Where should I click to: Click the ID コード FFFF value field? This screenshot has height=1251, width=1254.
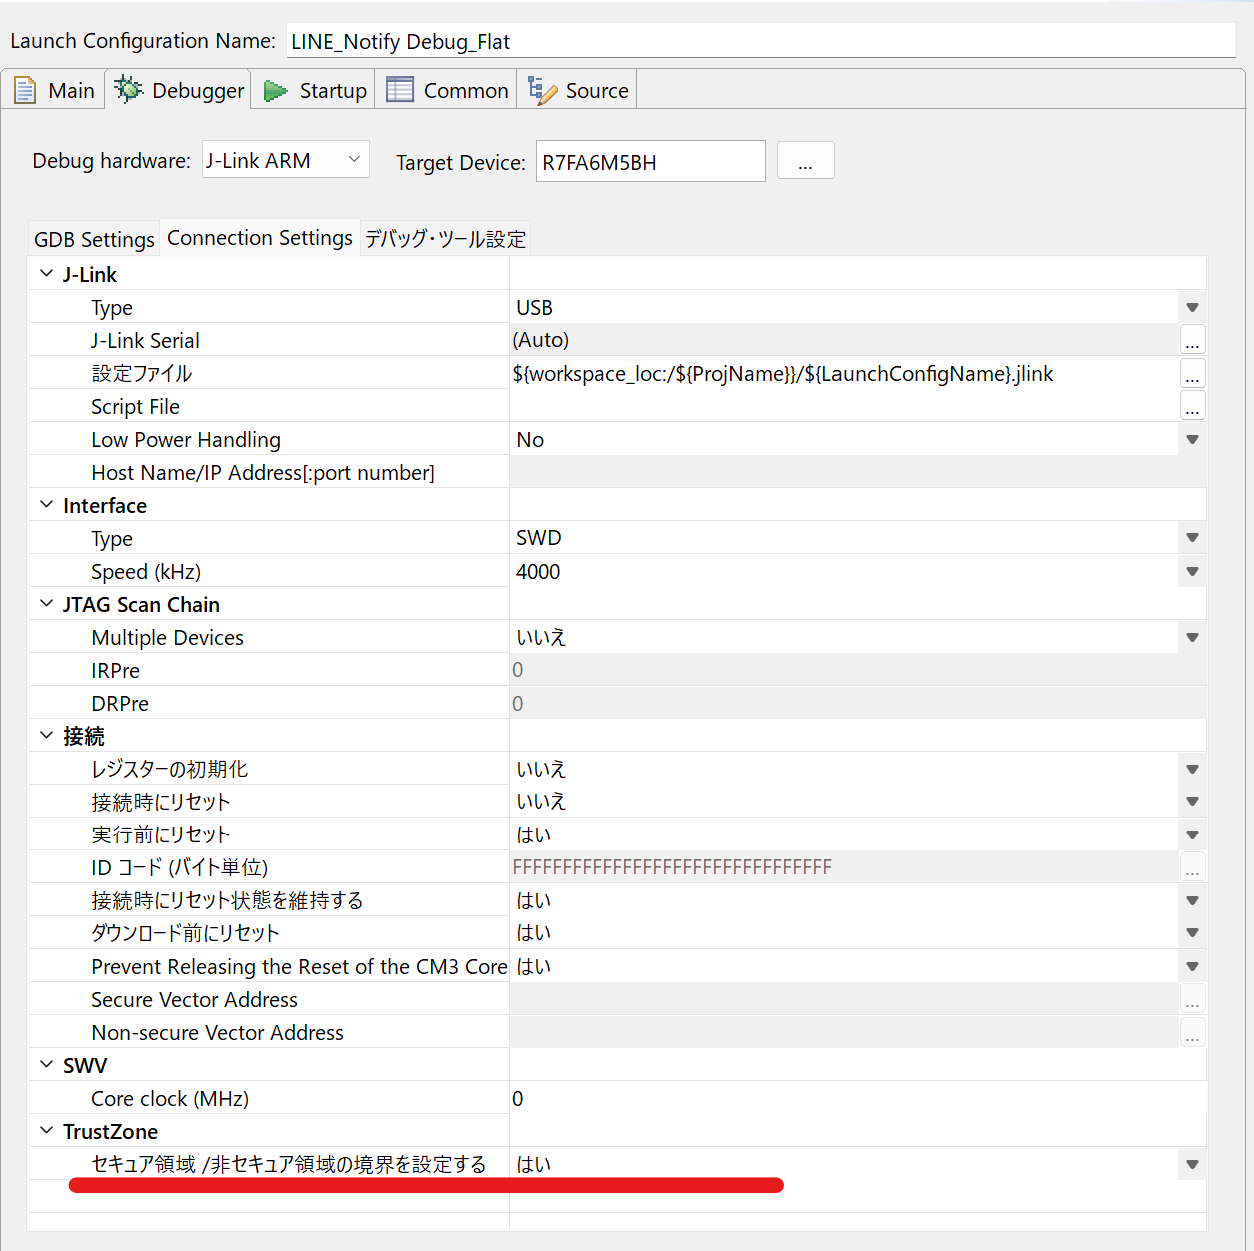point(844,867)
